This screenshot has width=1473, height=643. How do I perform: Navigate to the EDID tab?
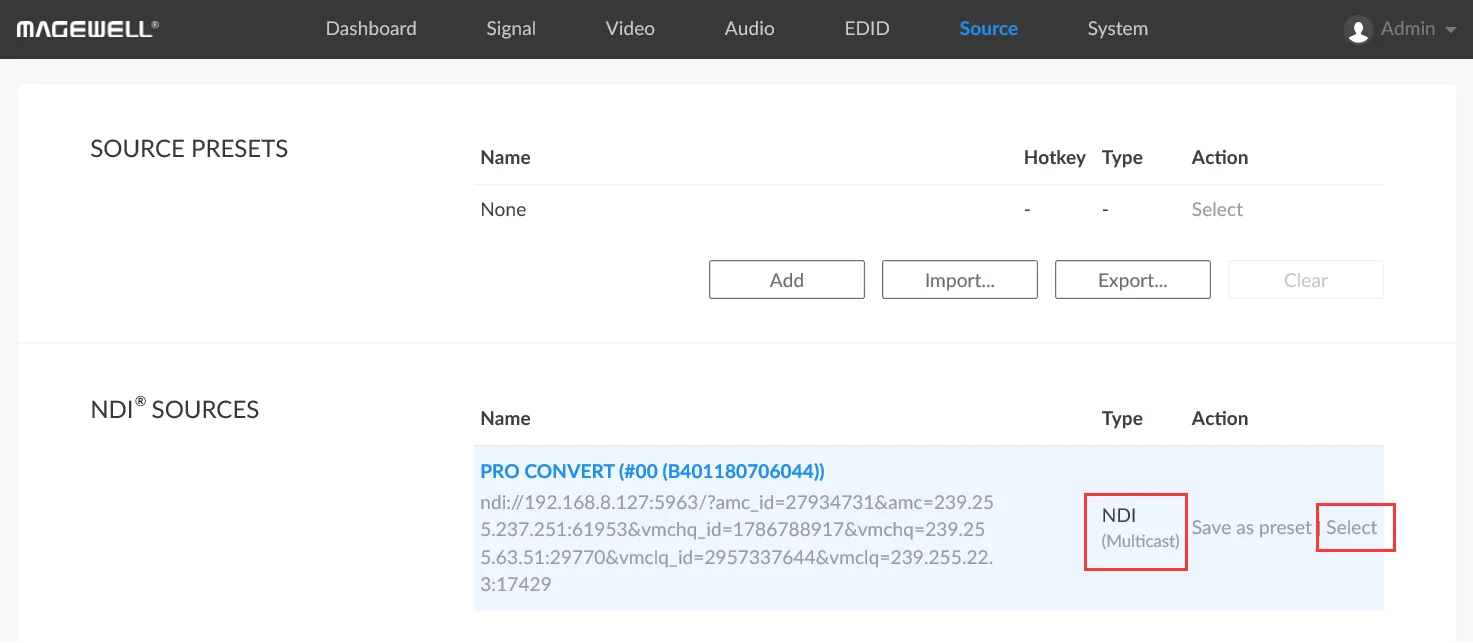tap(867, 29)
